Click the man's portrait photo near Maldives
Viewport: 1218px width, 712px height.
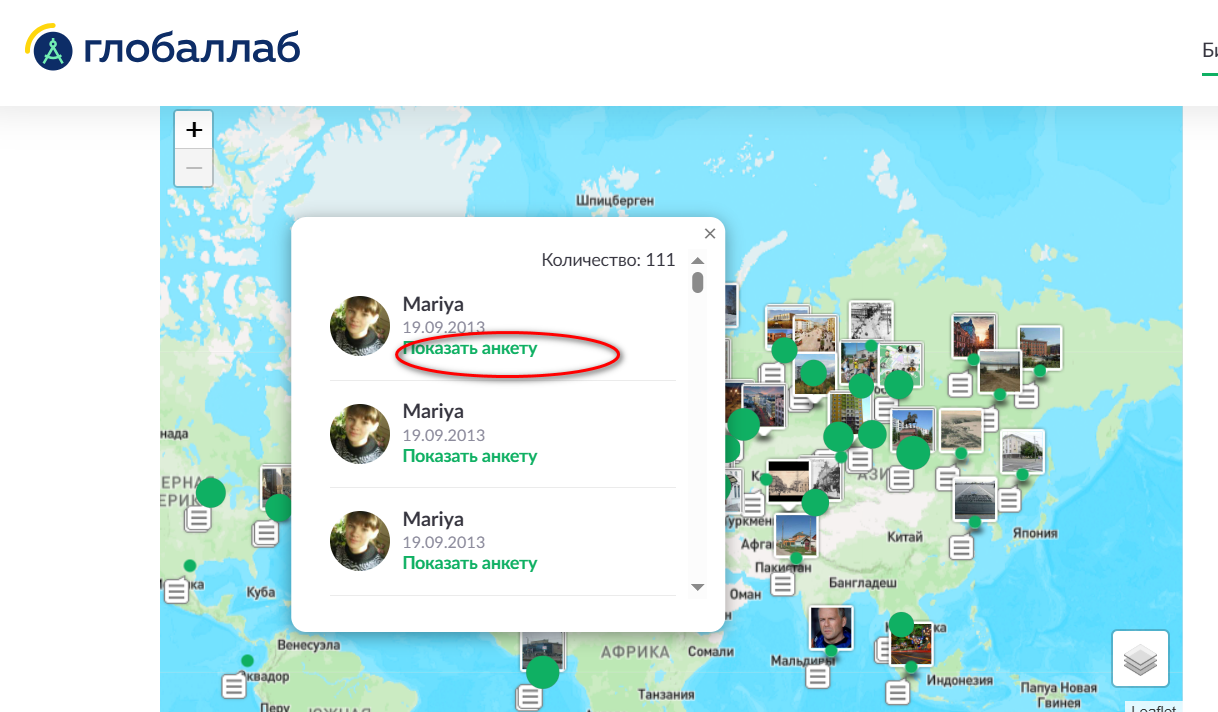pyautogui.click(x=830, y=626)
